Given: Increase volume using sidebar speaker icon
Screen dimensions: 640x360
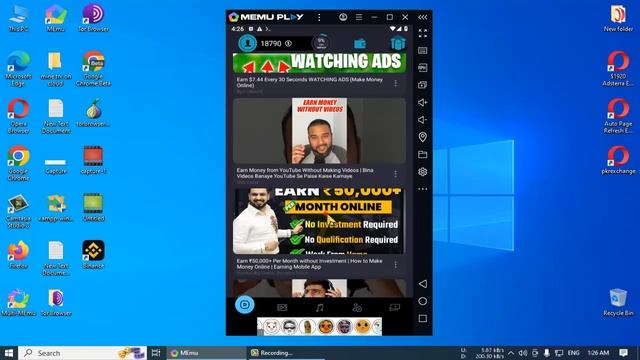Looking at the screenshot, I should (x=423, y=102).
